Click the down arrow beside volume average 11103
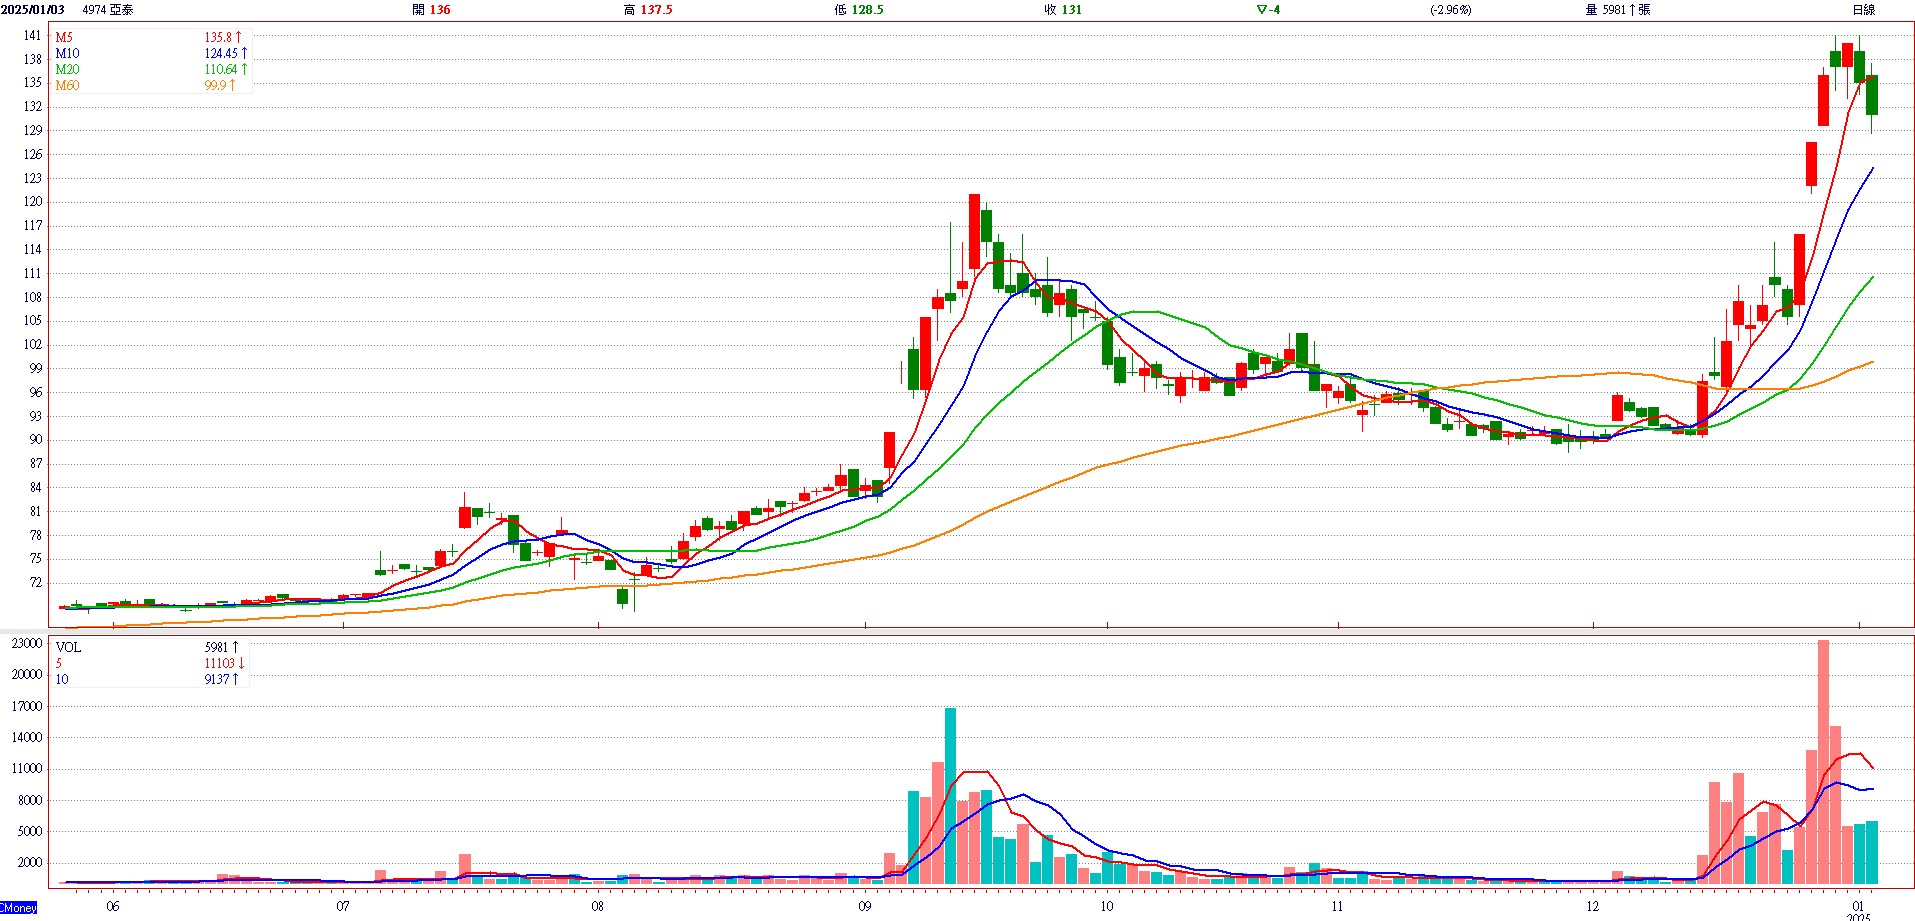Screen dimensions: 1915x921 241,663
